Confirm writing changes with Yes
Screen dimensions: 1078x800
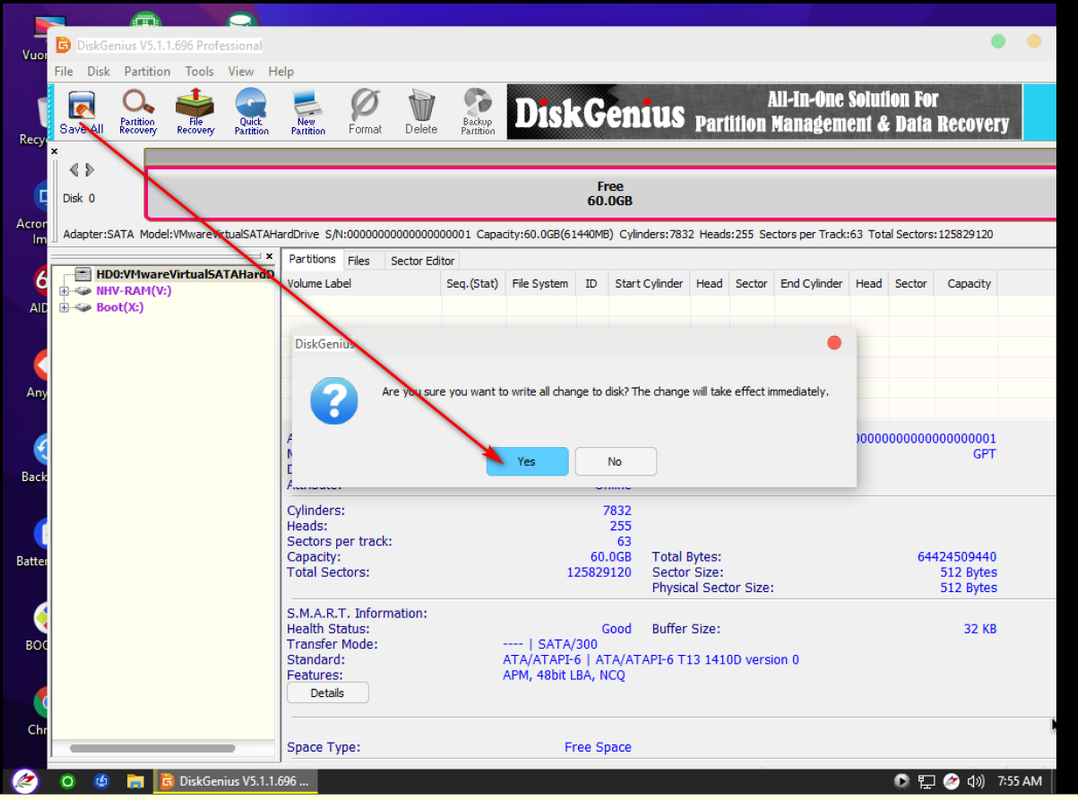point(527,461)
